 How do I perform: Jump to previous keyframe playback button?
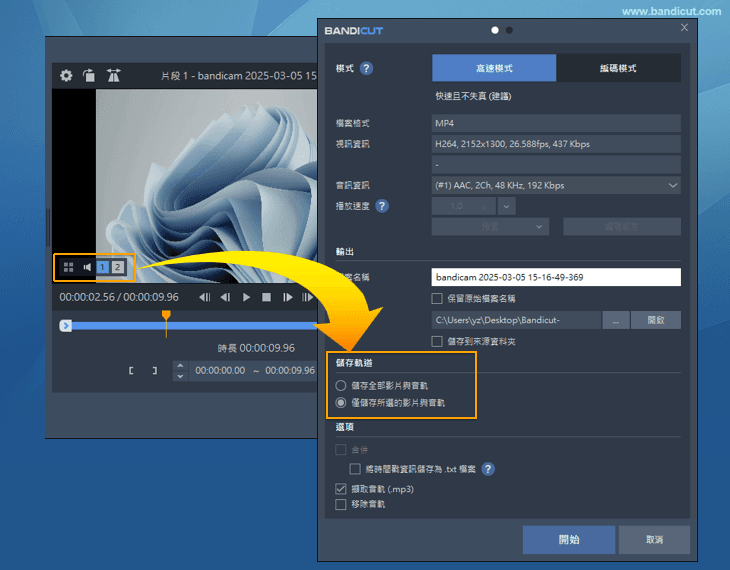tap(205, 297)
